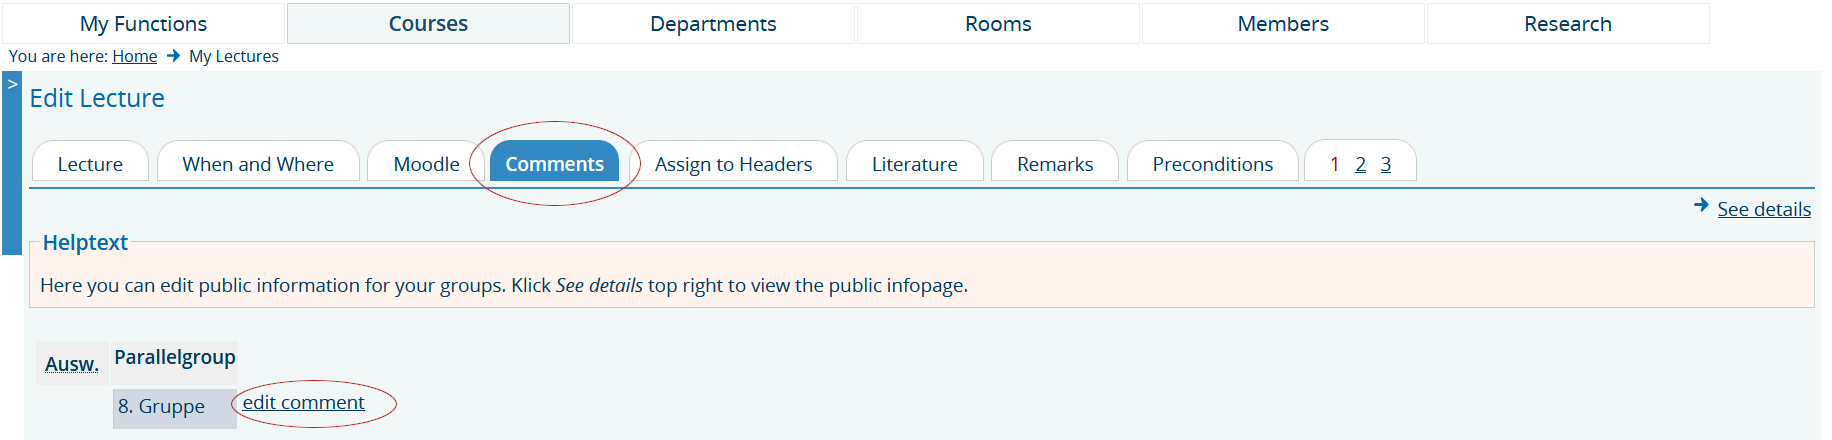Open the Members menu
Image resolution: width=1832 pixels, height=440 pixels.
click(1283, 24)
